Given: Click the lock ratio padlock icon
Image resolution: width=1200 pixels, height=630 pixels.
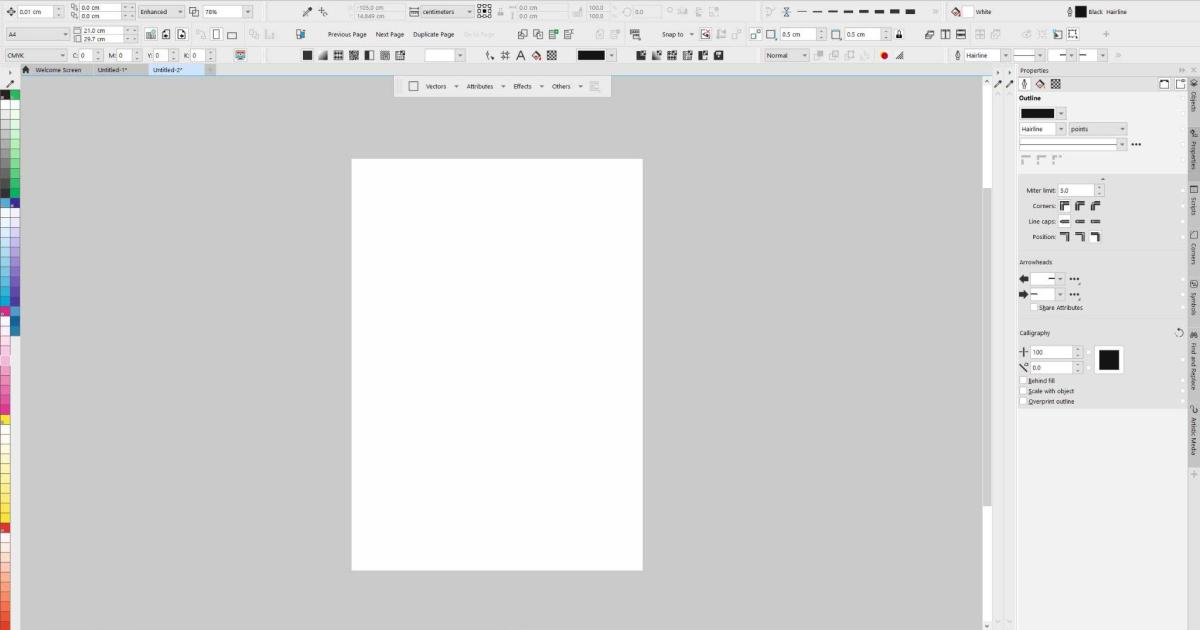Looking at the screenshot, I should tap(899, 34).
